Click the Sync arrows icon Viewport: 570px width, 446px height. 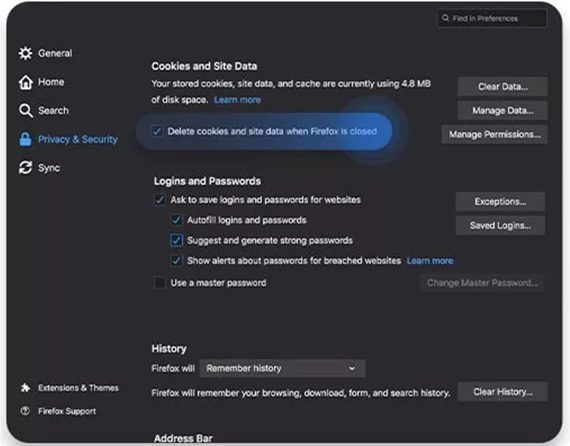[25, 168]
